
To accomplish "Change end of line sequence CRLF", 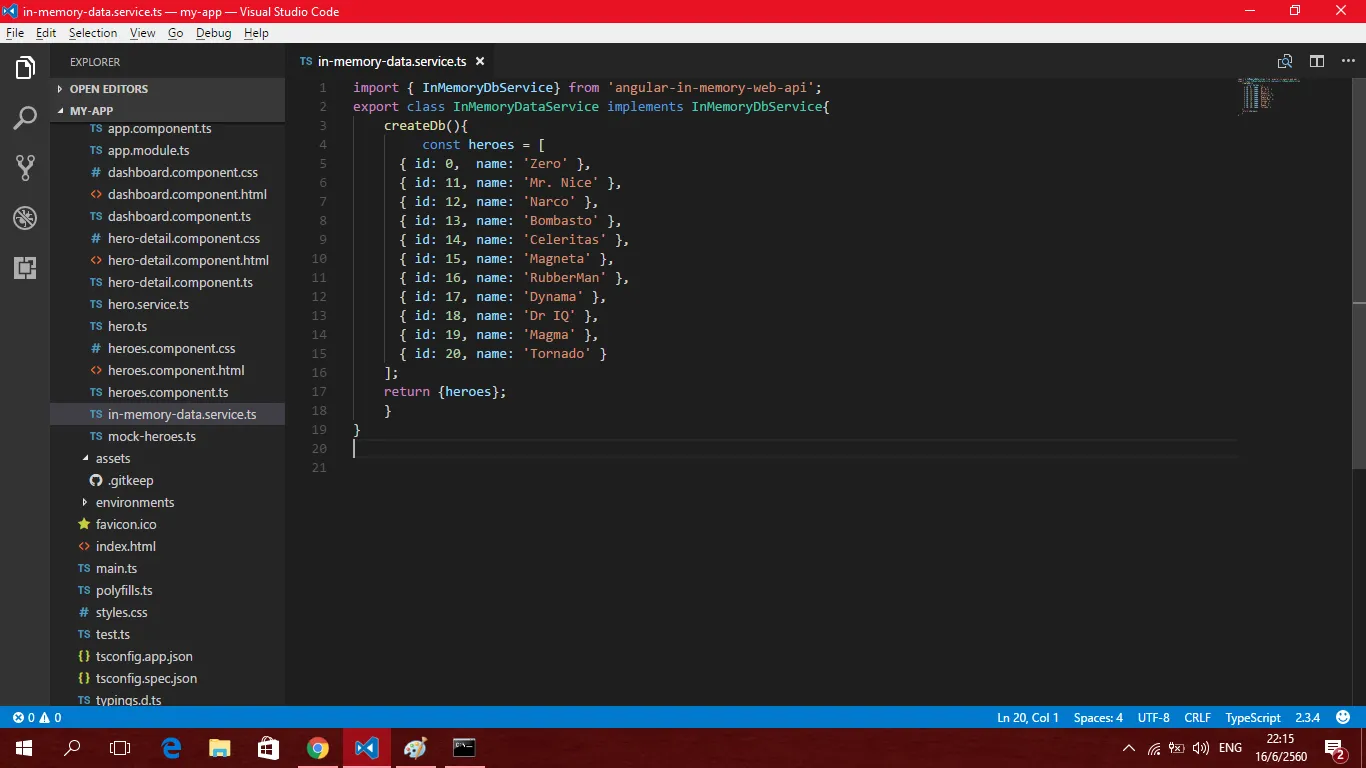I will (x=1197, y=718).
